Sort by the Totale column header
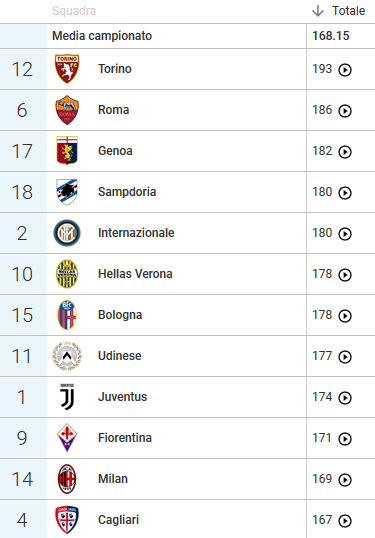This screenshot has height=538, width=375. coord(348,11)
